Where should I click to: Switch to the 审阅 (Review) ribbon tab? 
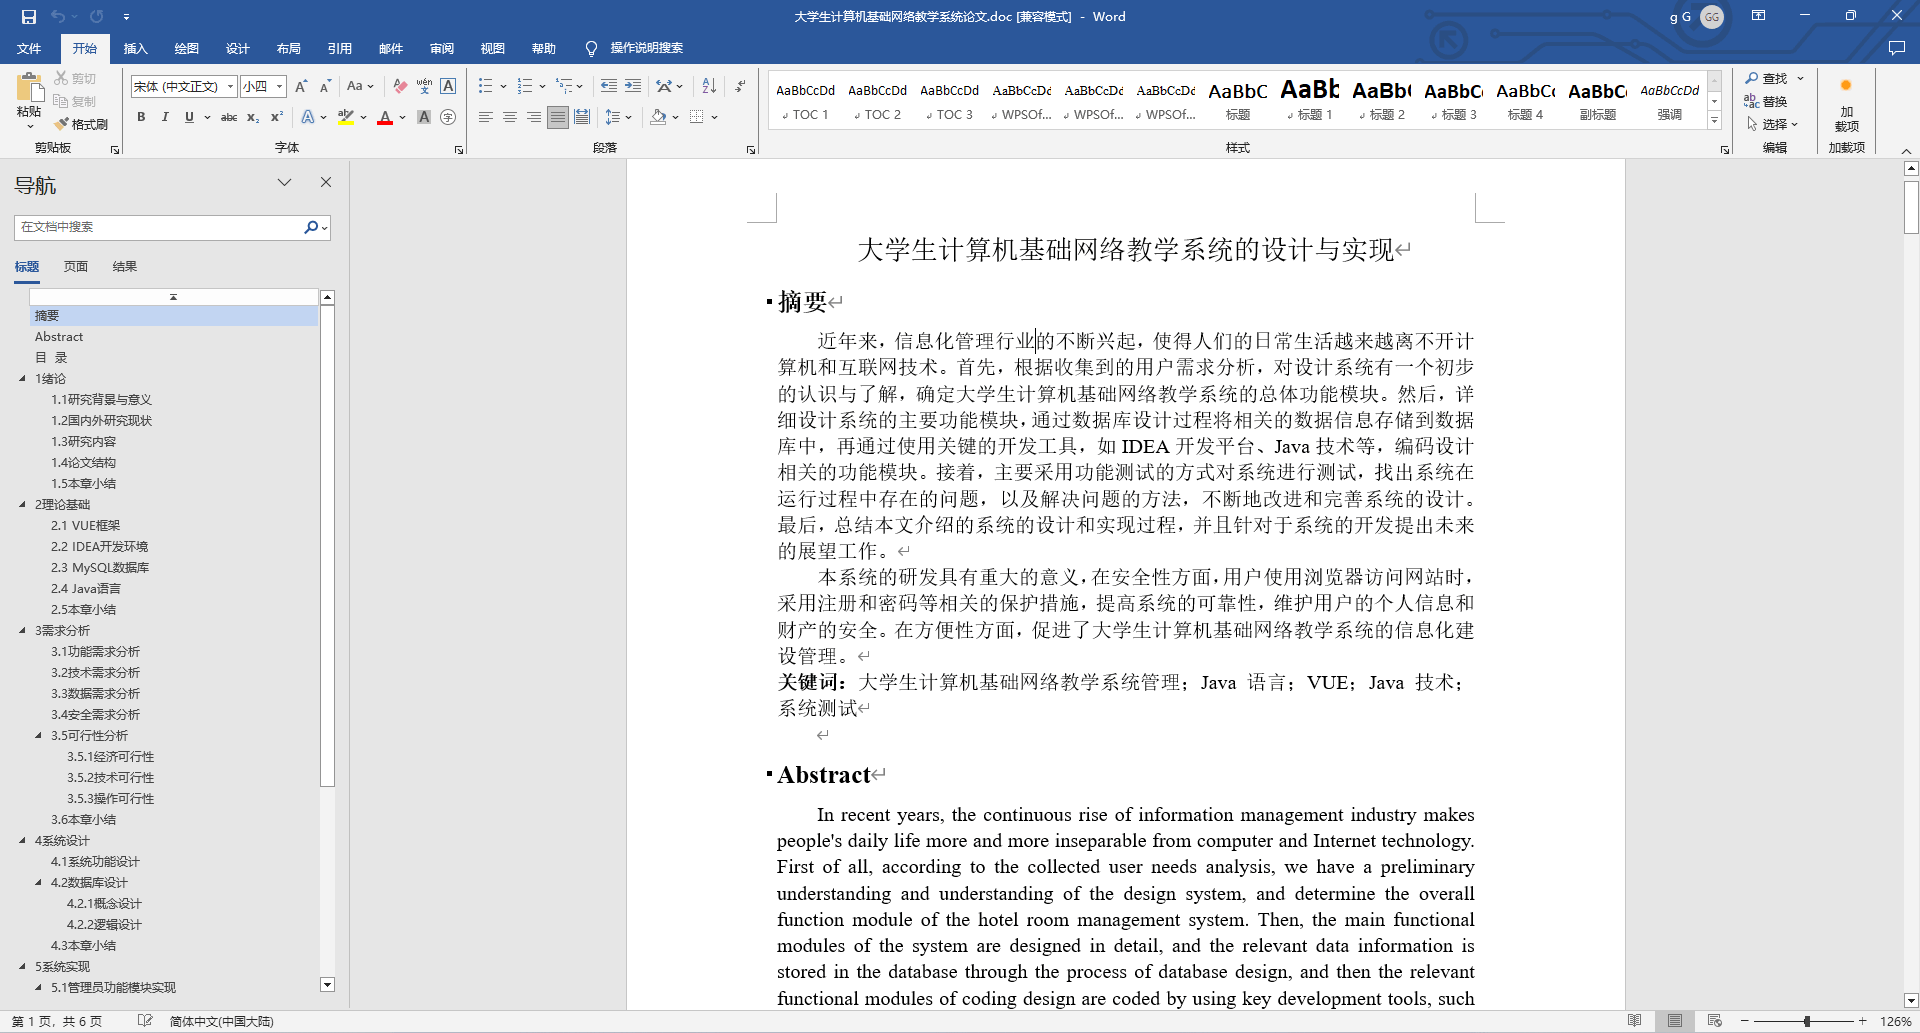(x=441, y=48)
